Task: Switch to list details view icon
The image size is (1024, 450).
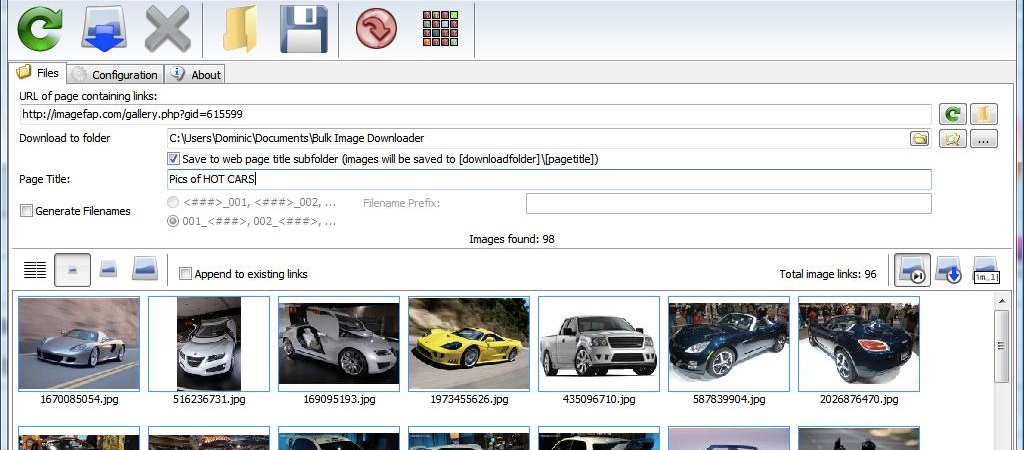Action: [35, 270]
